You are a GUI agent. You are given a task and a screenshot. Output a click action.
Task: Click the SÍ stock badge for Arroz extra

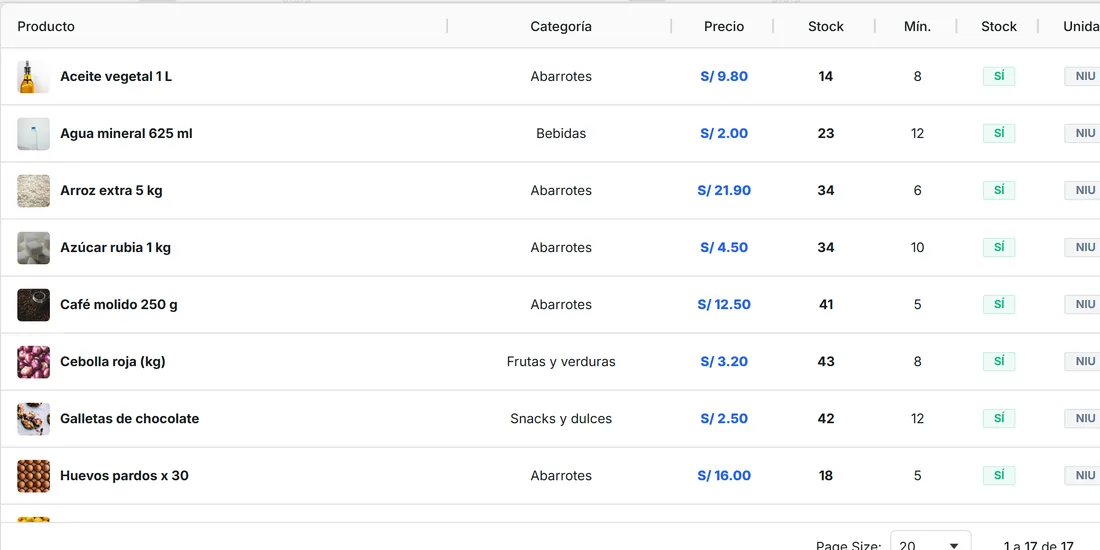tap(999, 190)
